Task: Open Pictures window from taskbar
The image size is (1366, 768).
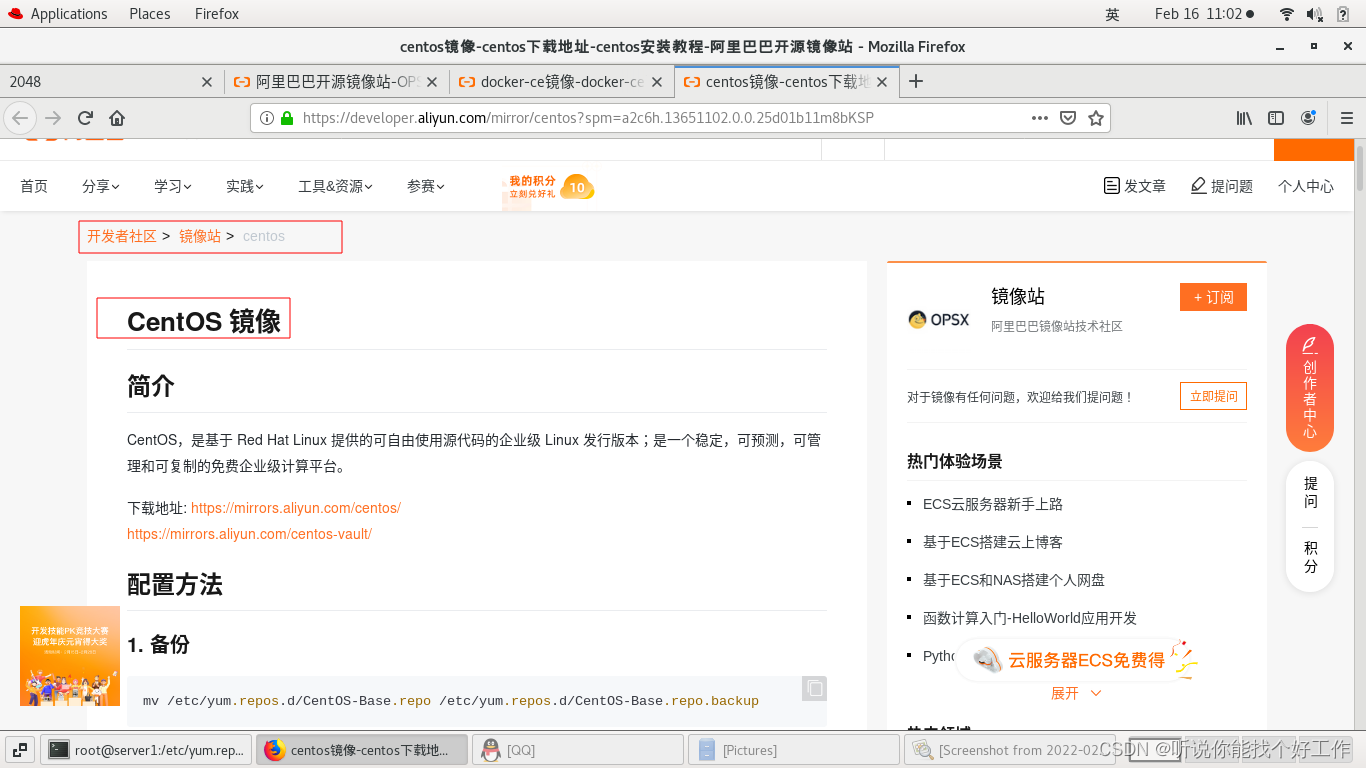Action: coord(794,749)
